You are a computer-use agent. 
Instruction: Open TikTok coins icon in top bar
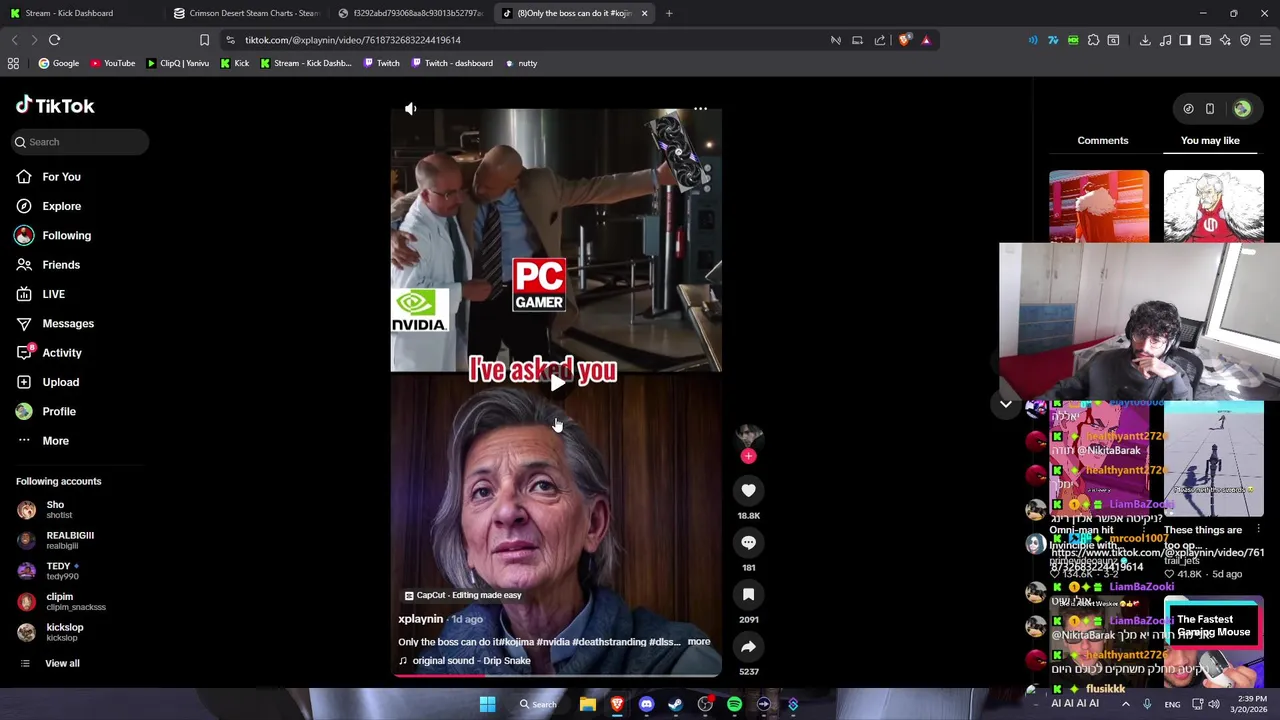point(1188,109)
